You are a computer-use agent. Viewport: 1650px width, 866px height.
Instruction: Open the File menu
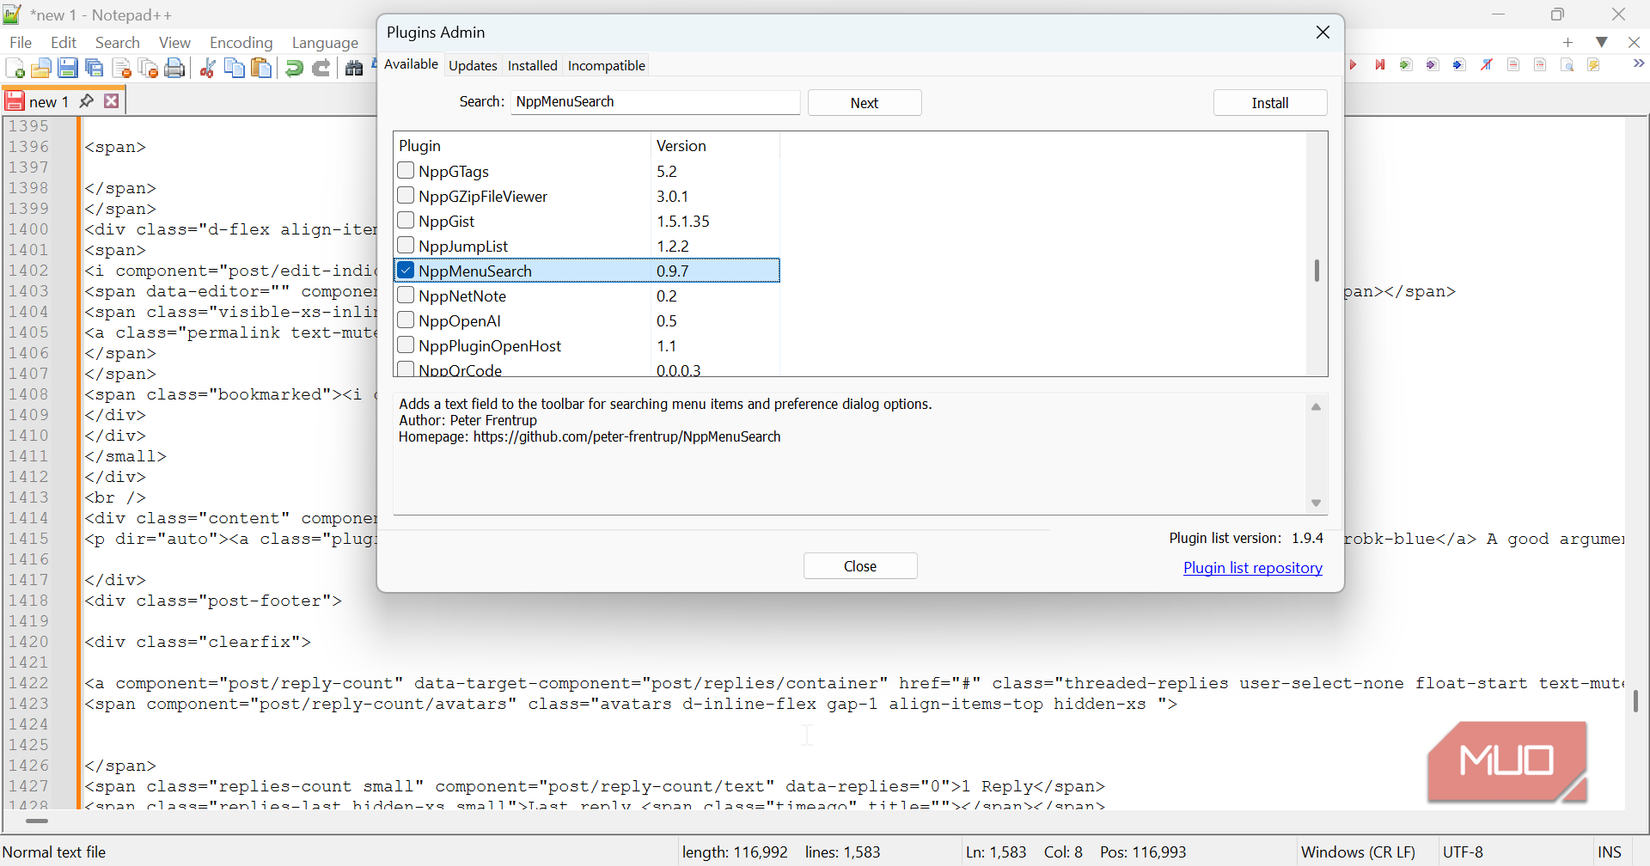[x=21, y=42]
